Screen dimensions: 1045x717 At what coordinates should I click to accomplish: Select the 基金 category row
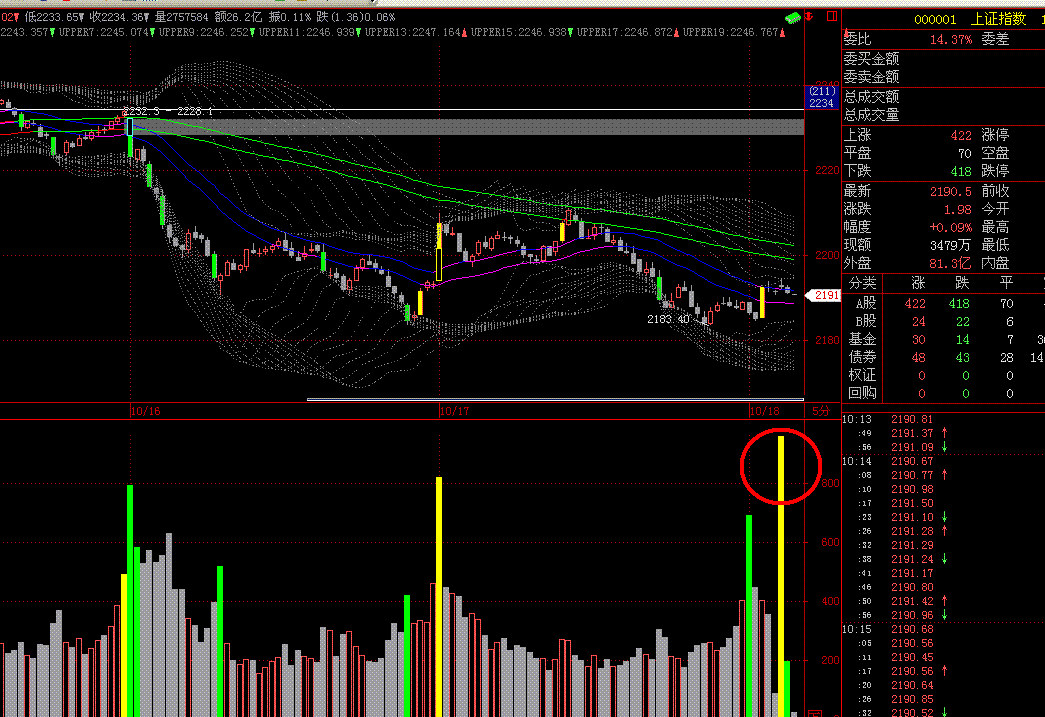861,339
